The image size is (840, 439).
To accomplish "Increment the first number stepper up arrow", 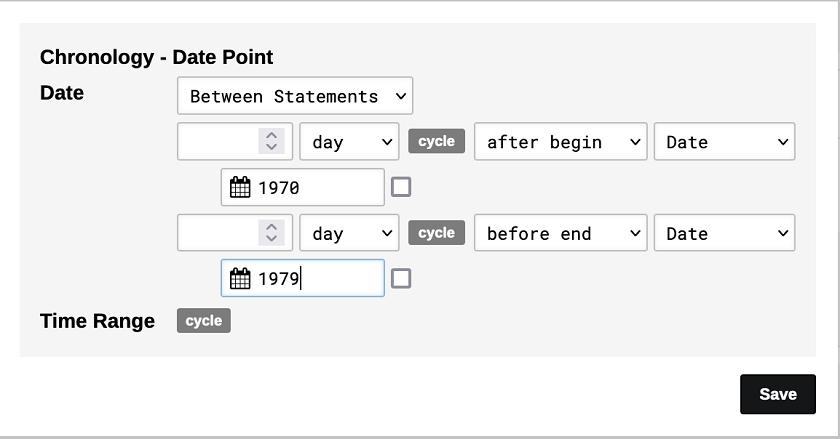I will point(271,135).
